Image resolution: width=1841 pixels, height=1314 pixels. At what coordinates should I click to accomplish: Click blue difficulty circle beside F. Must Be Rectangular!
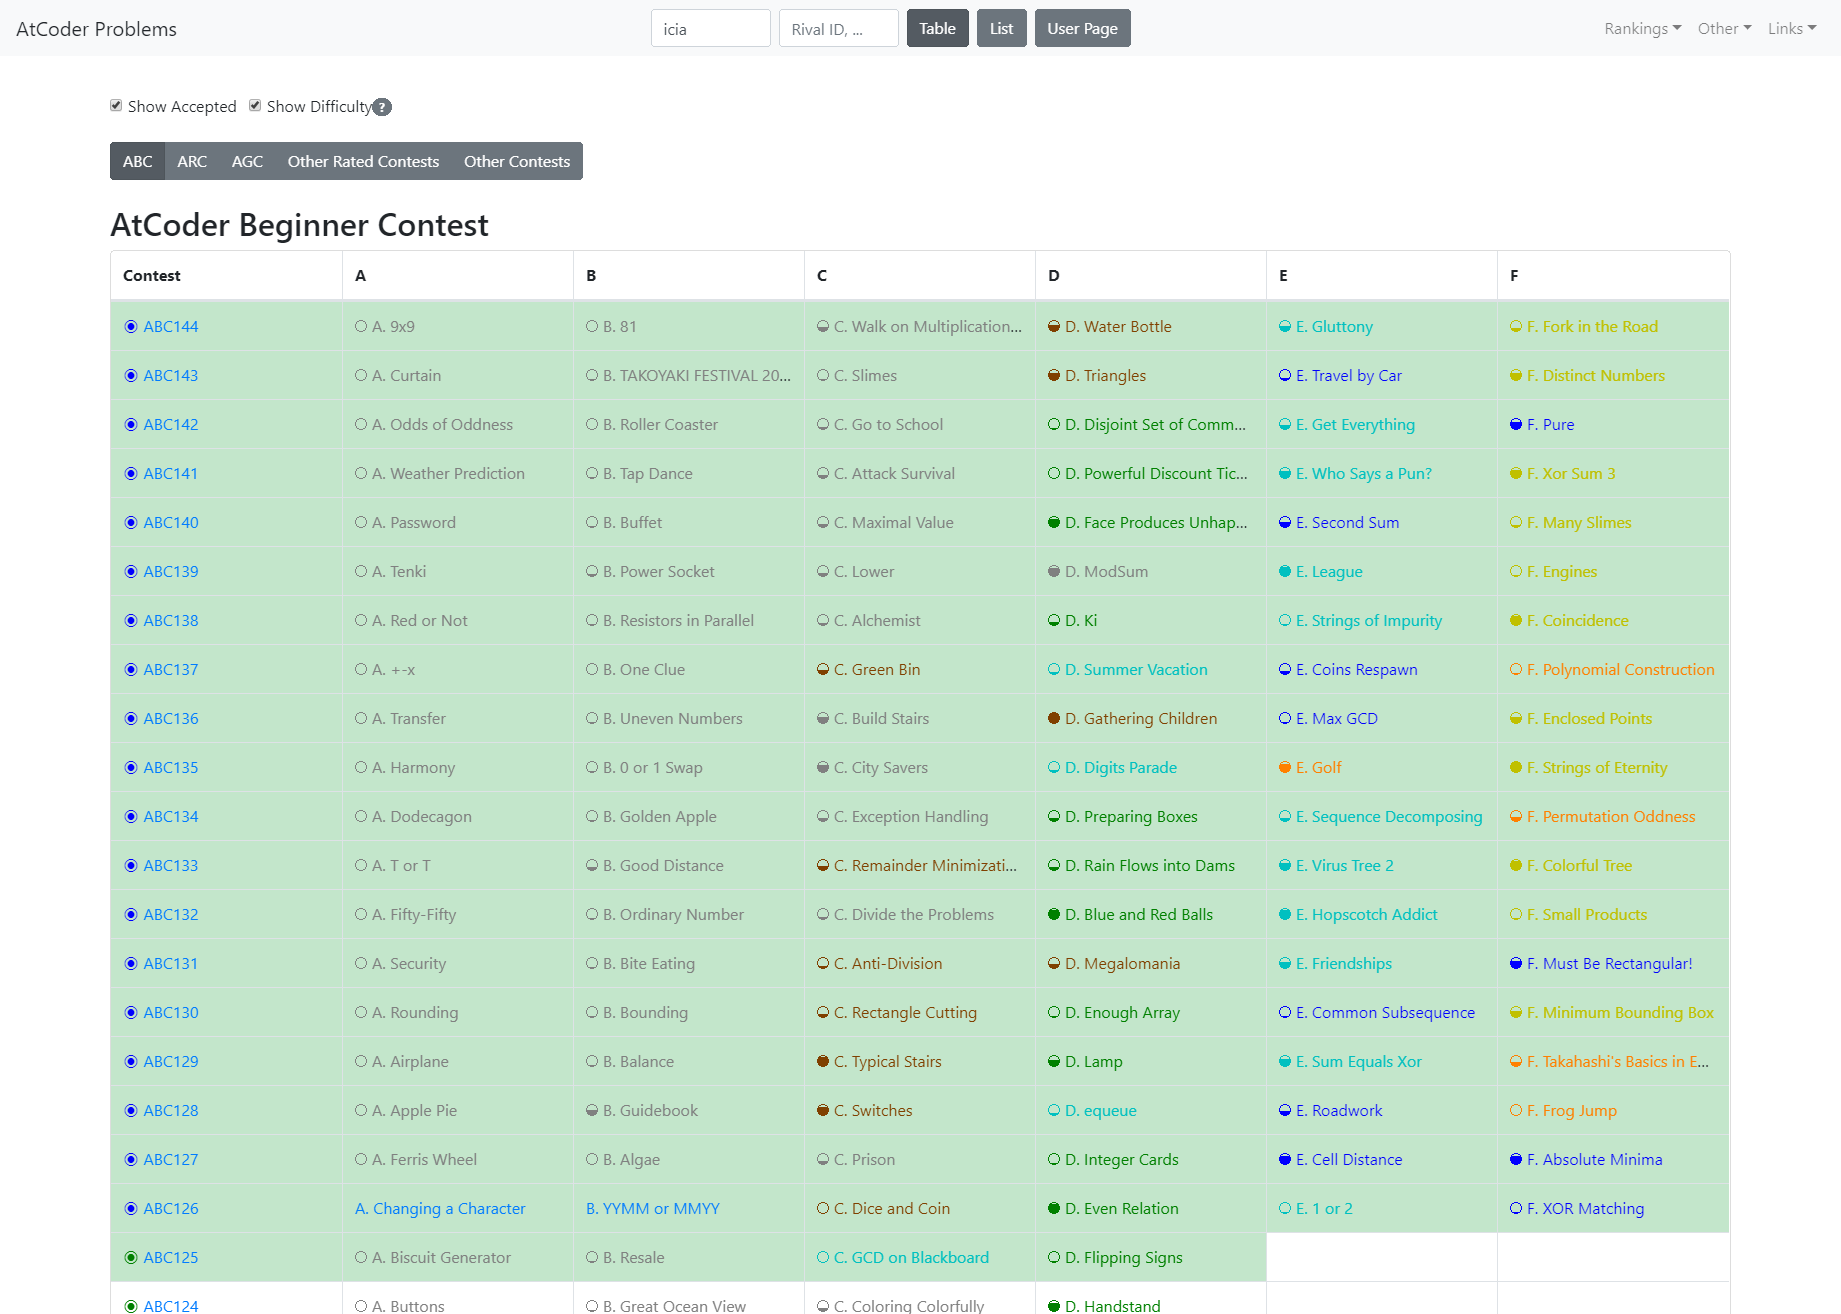coord(1516,964)
